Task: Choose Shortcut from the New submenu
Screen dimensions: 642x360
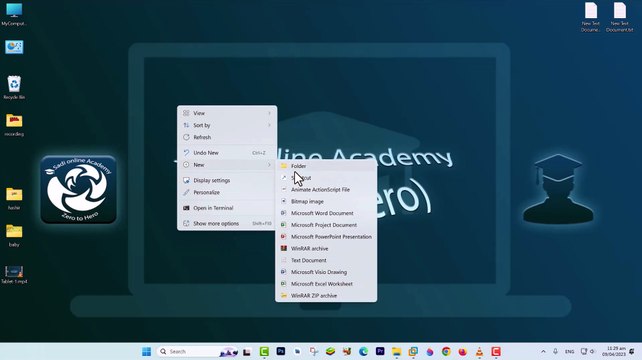Action: click(326, 178)
